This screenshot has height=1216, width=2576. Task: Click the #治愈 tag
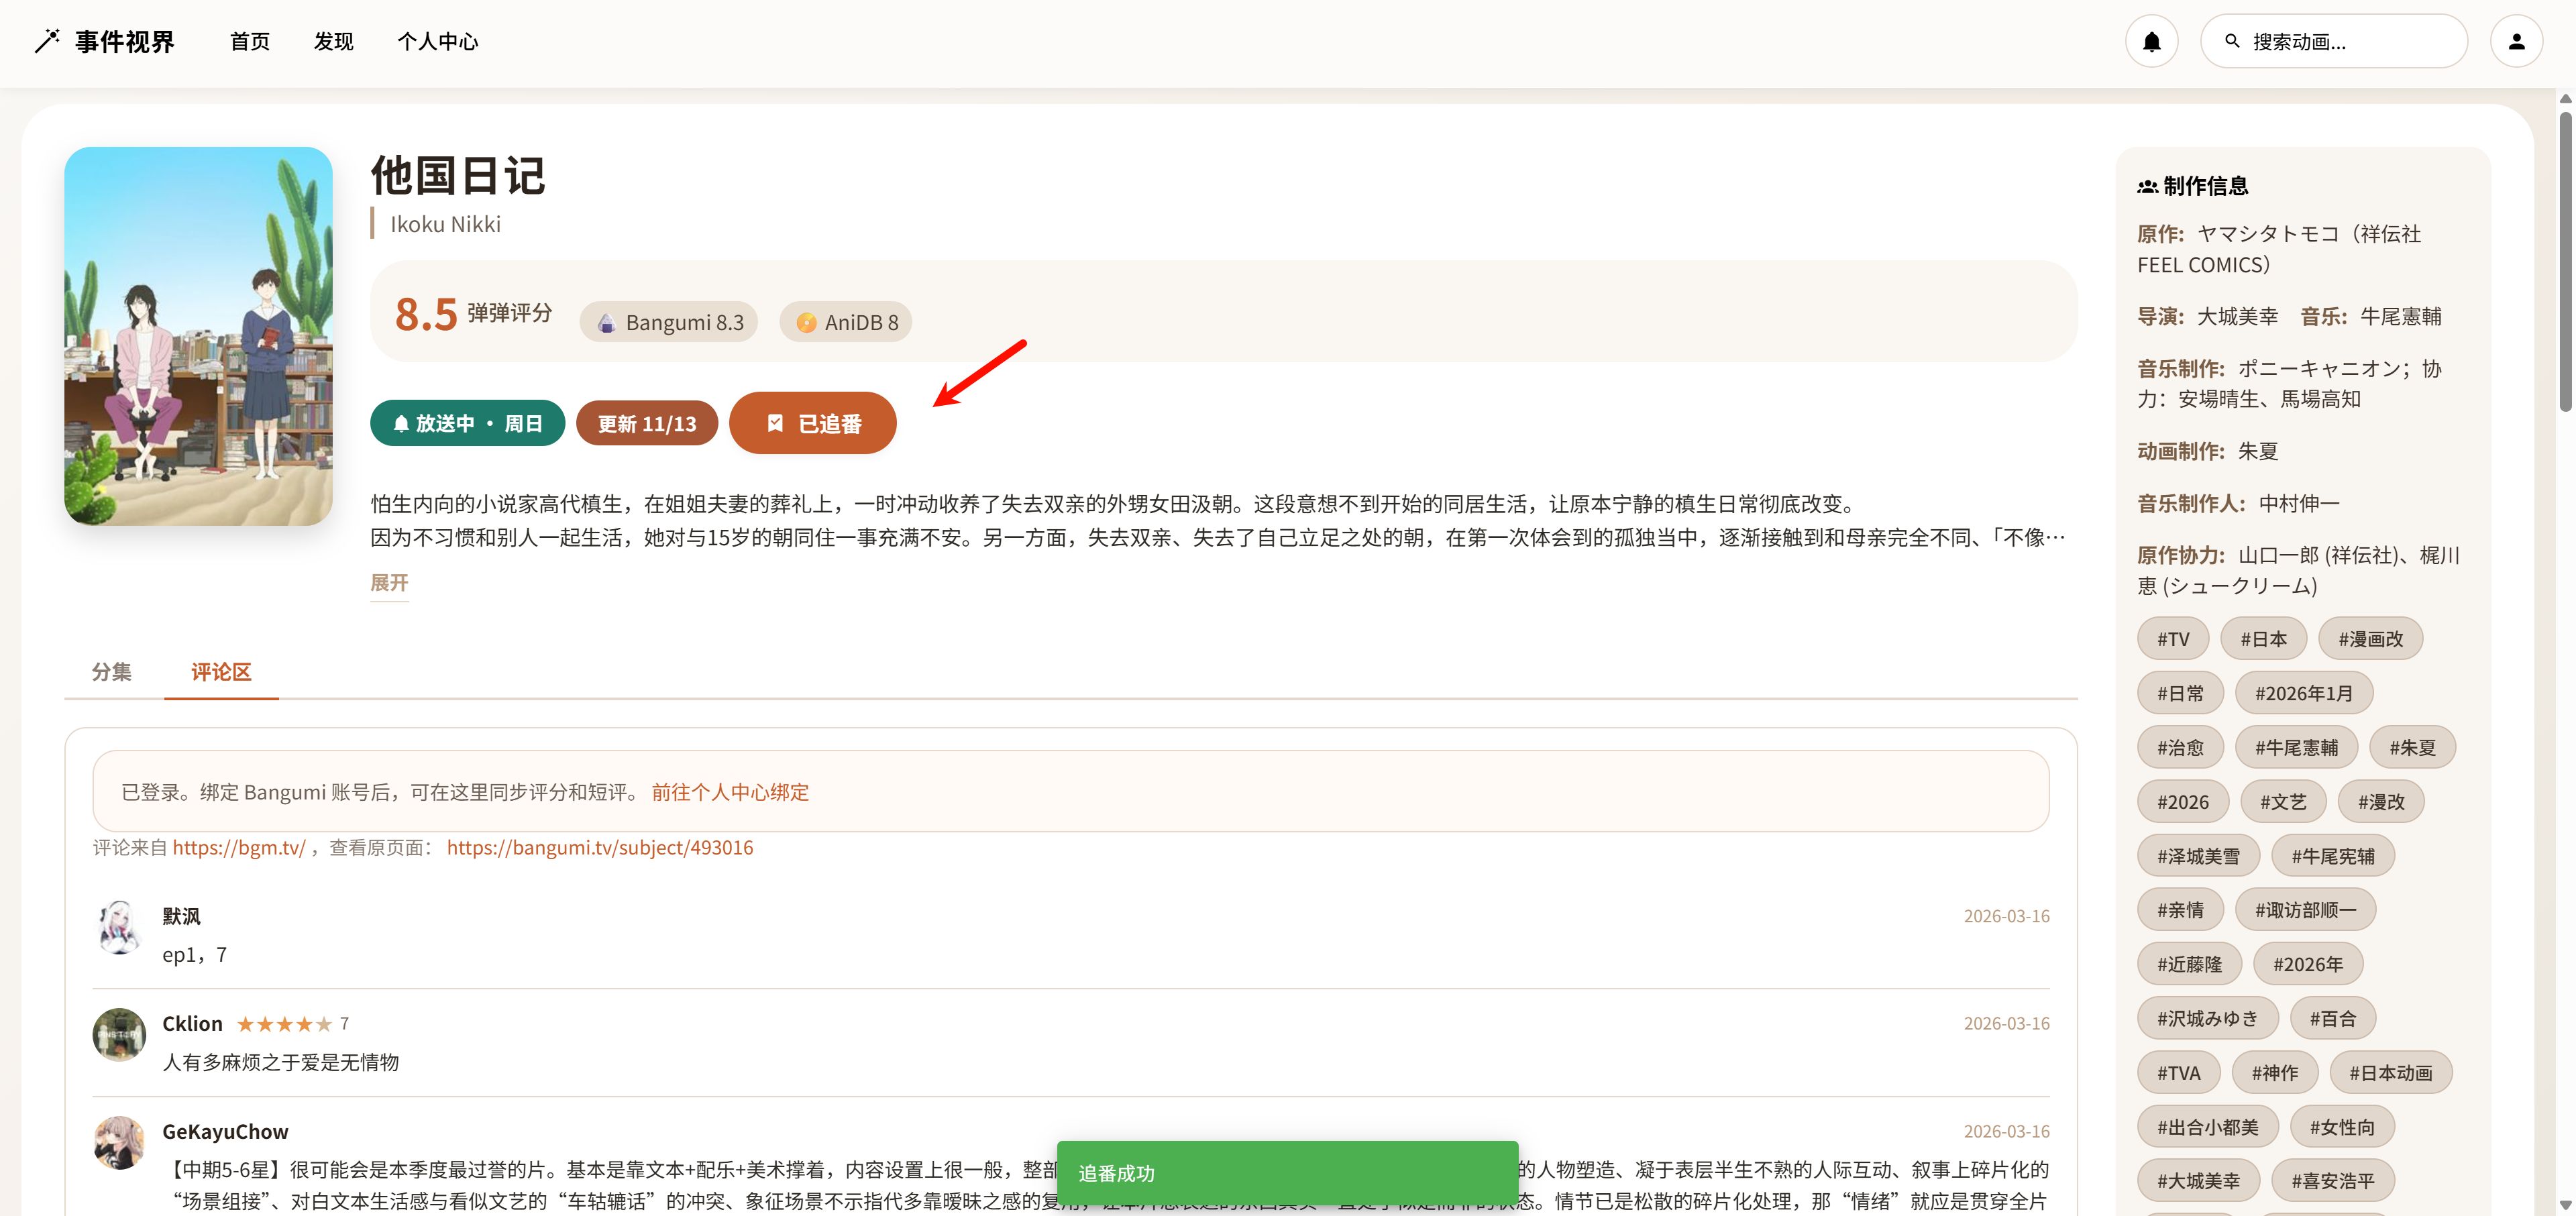point(2181,747)
